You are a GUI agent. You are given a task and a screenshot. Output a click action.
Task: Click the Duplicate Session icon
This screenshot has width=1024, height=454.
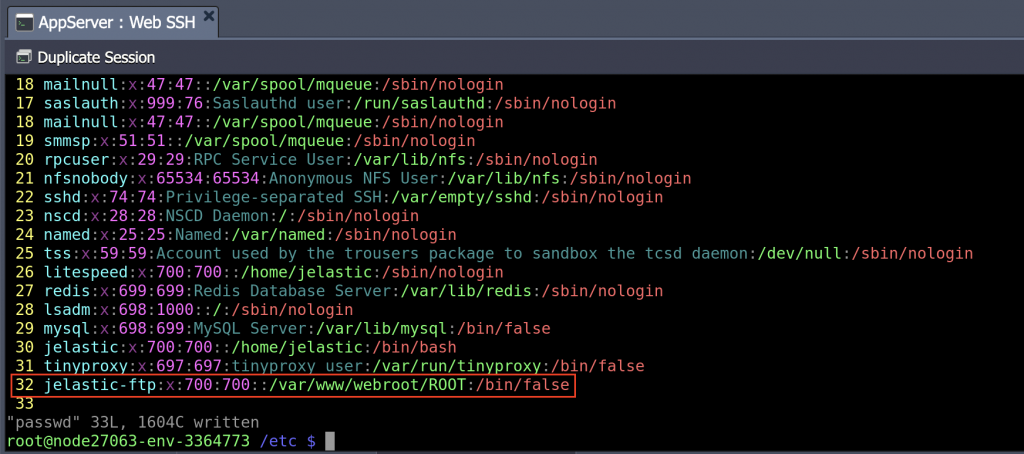tap(24, 57)
